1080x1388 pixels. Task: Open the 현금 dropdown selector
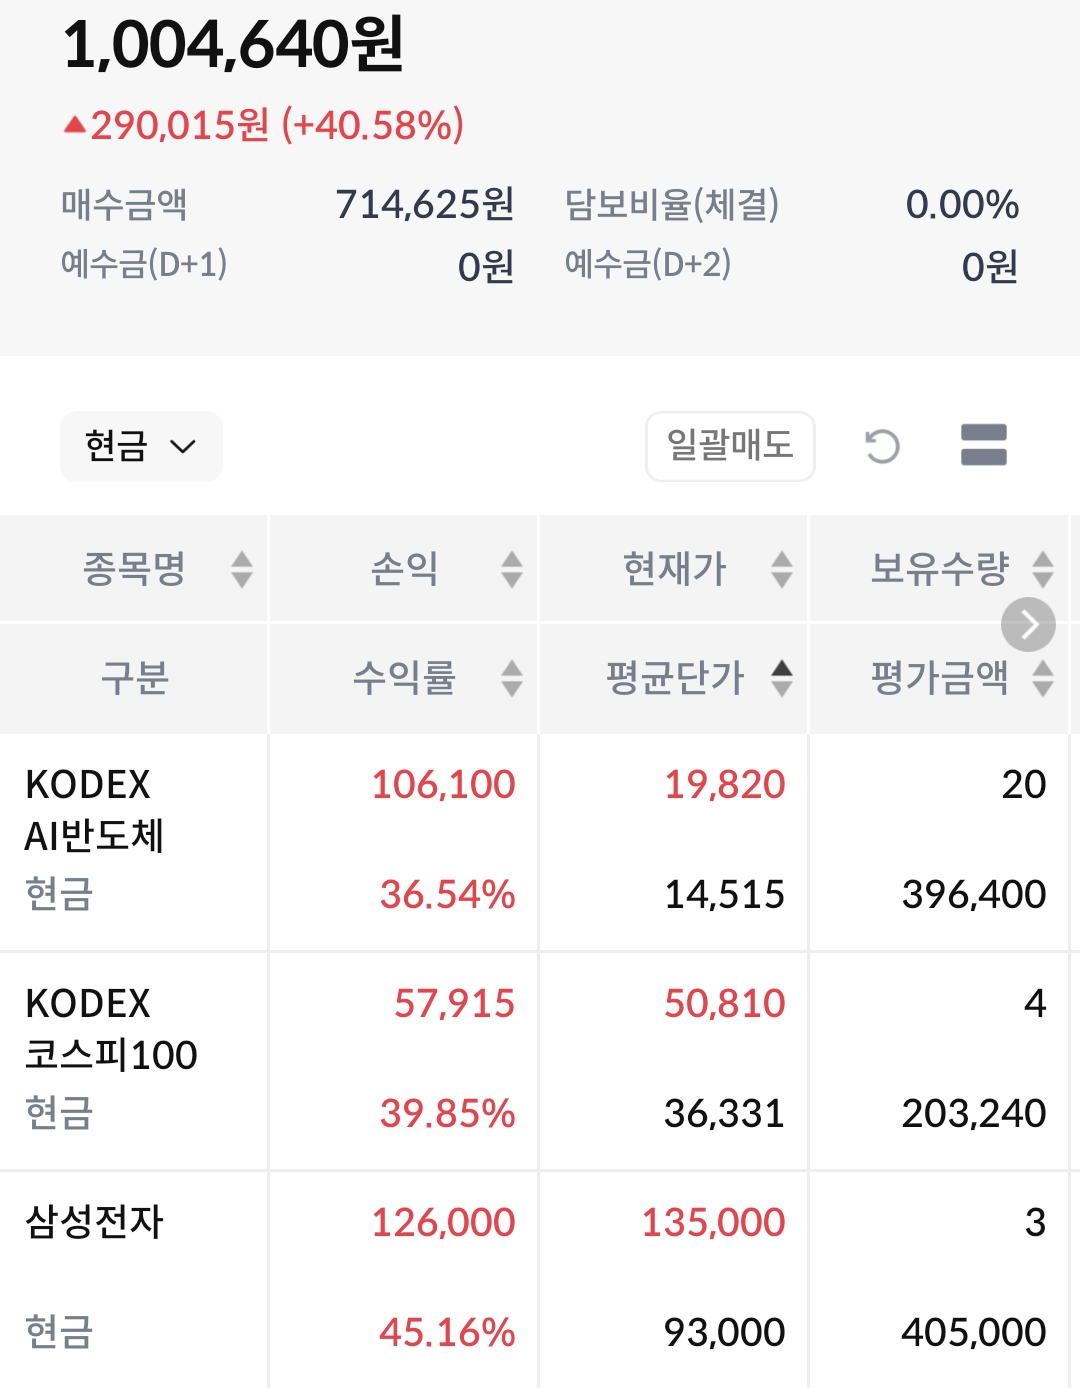point(141,446)
